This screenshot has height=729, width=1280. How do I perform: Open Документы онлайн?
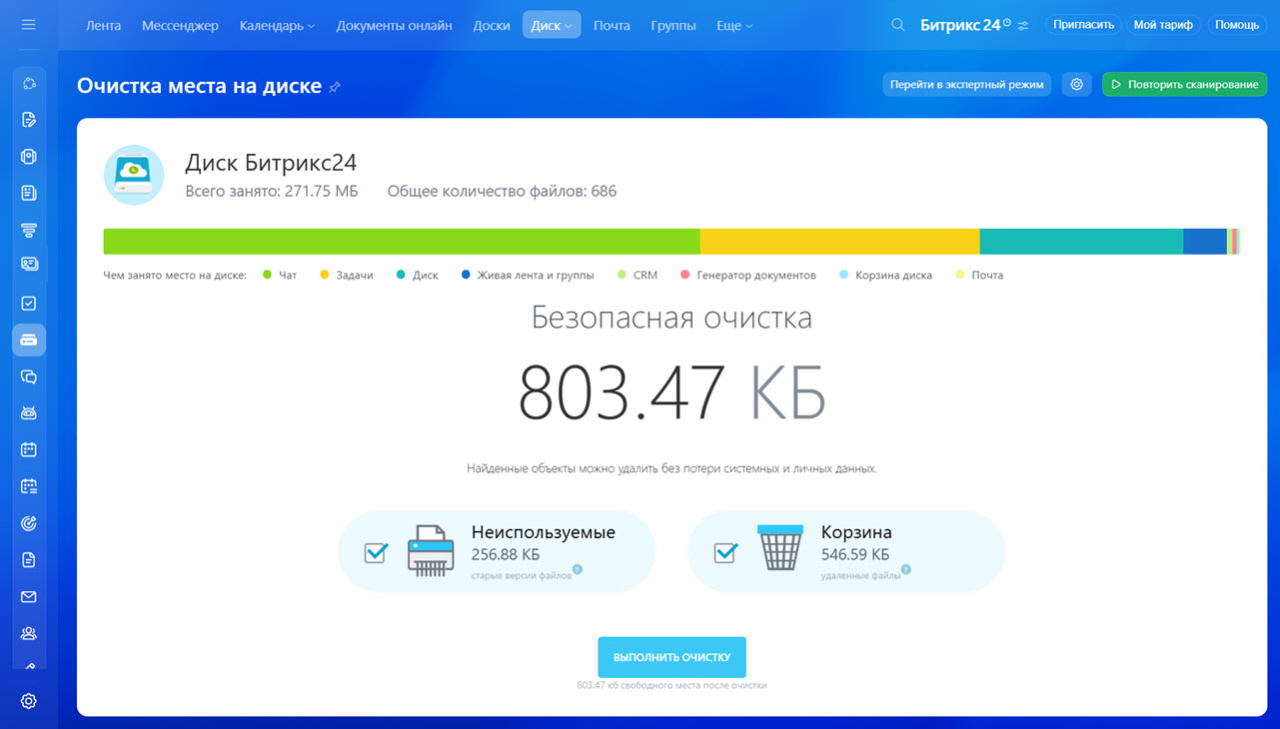[x=394, y=25]
